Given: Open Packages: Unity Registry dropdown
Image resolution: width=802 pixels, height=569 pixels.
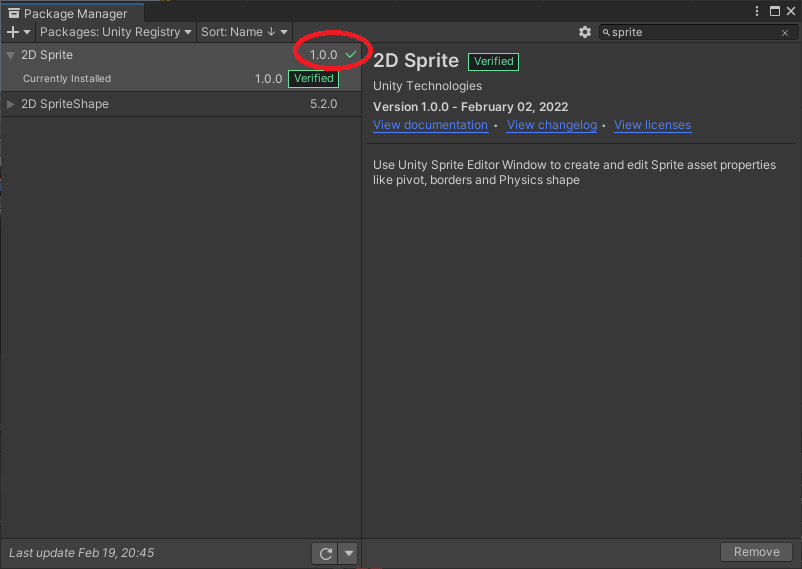Looking at the screenshot, I should 116,32.
